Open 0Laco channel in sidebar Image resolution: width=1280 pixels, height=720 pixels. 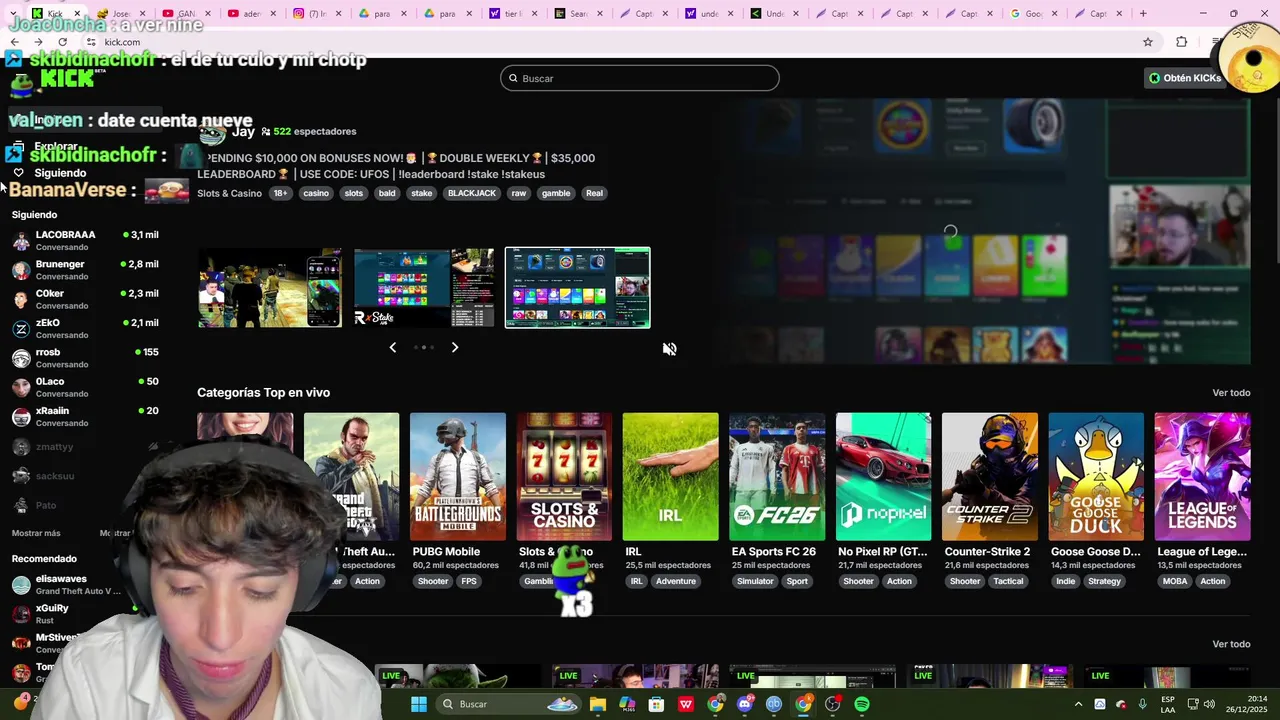(85, 387)
